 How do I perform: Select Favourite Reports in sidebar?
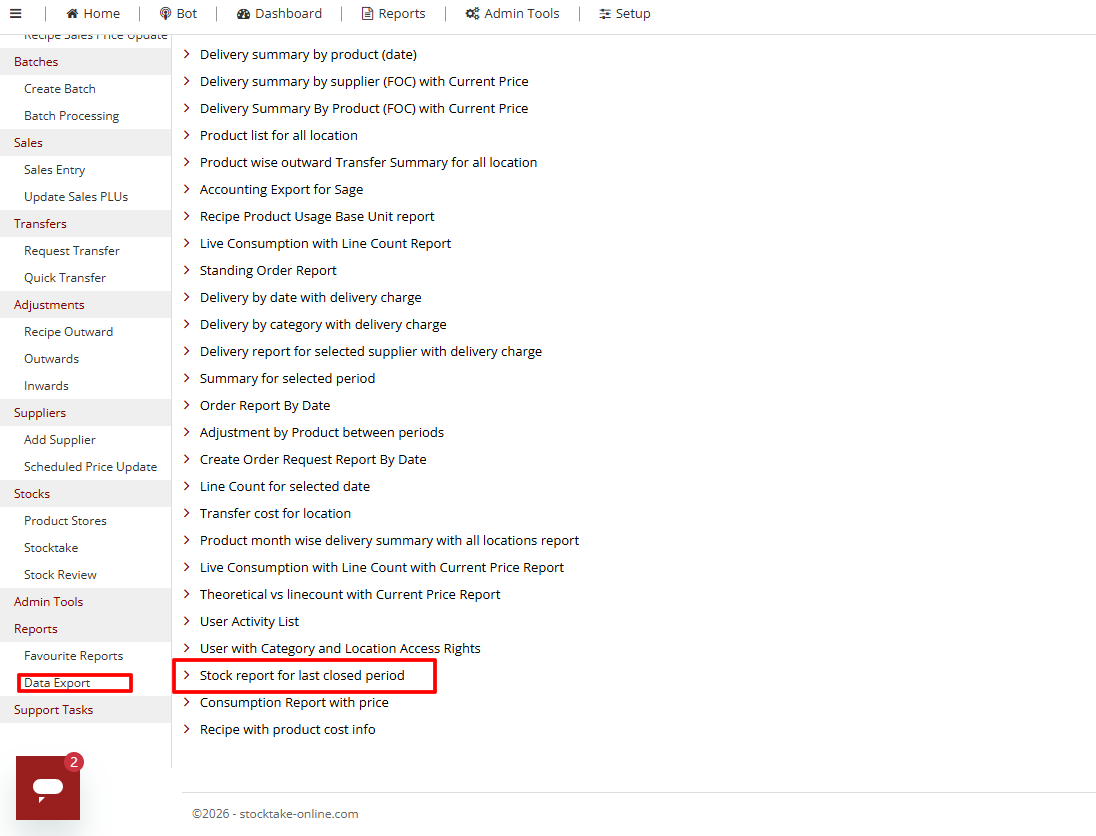(73, 656)
